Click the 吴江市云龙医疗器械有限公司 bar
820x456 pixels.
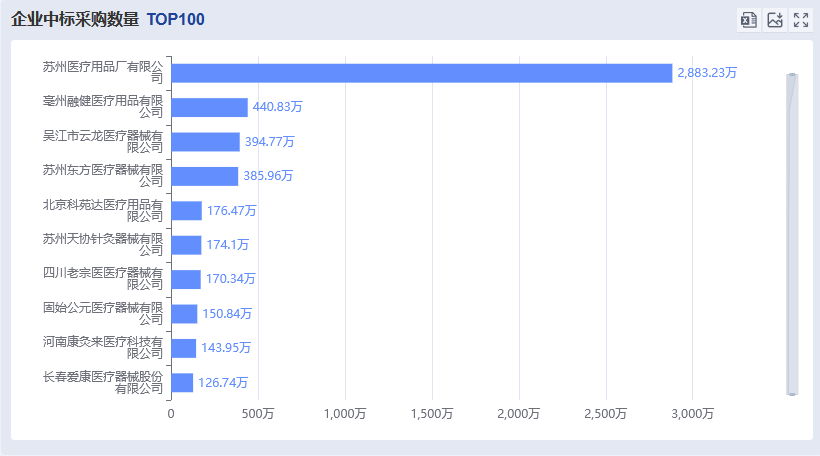pyautogui.click(x=205, y=142)
